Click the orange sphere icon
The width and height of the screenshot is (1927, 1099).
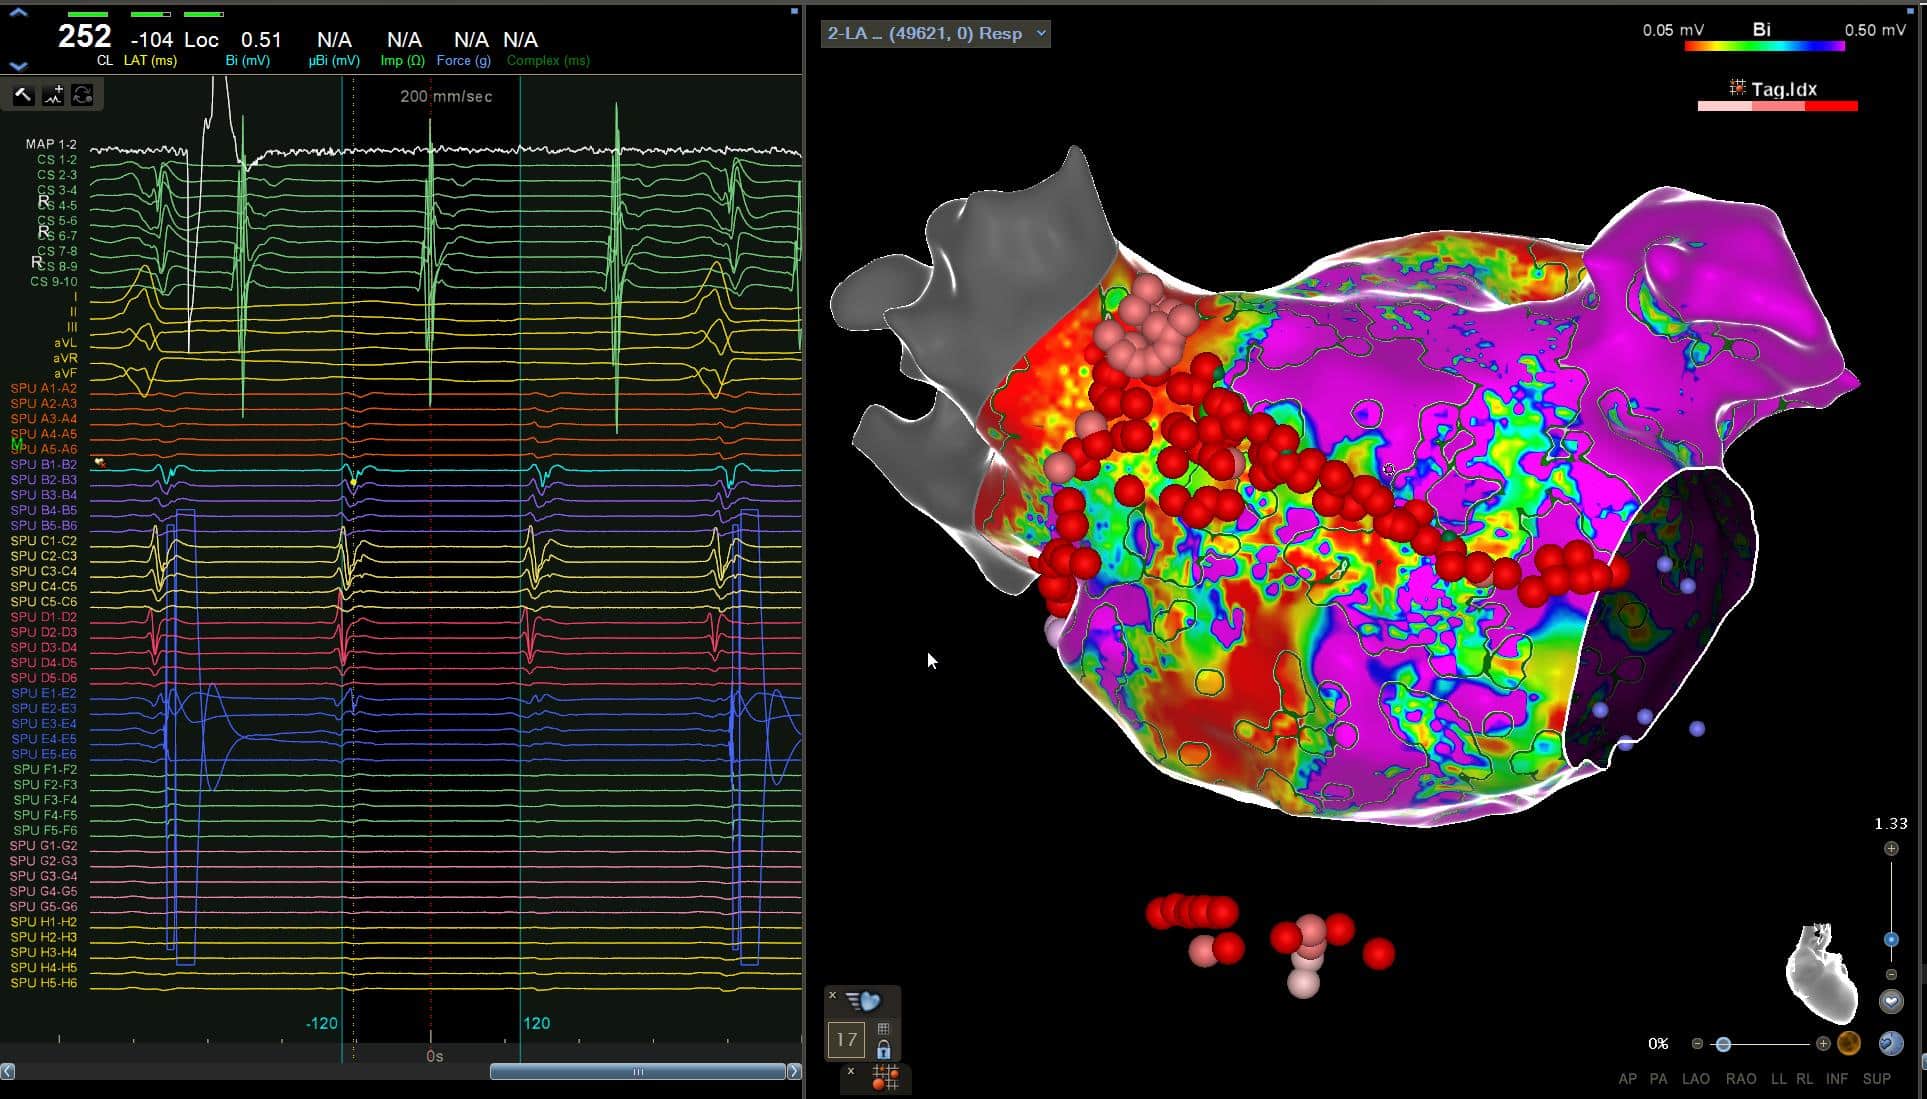(x=1849, y=1044)
